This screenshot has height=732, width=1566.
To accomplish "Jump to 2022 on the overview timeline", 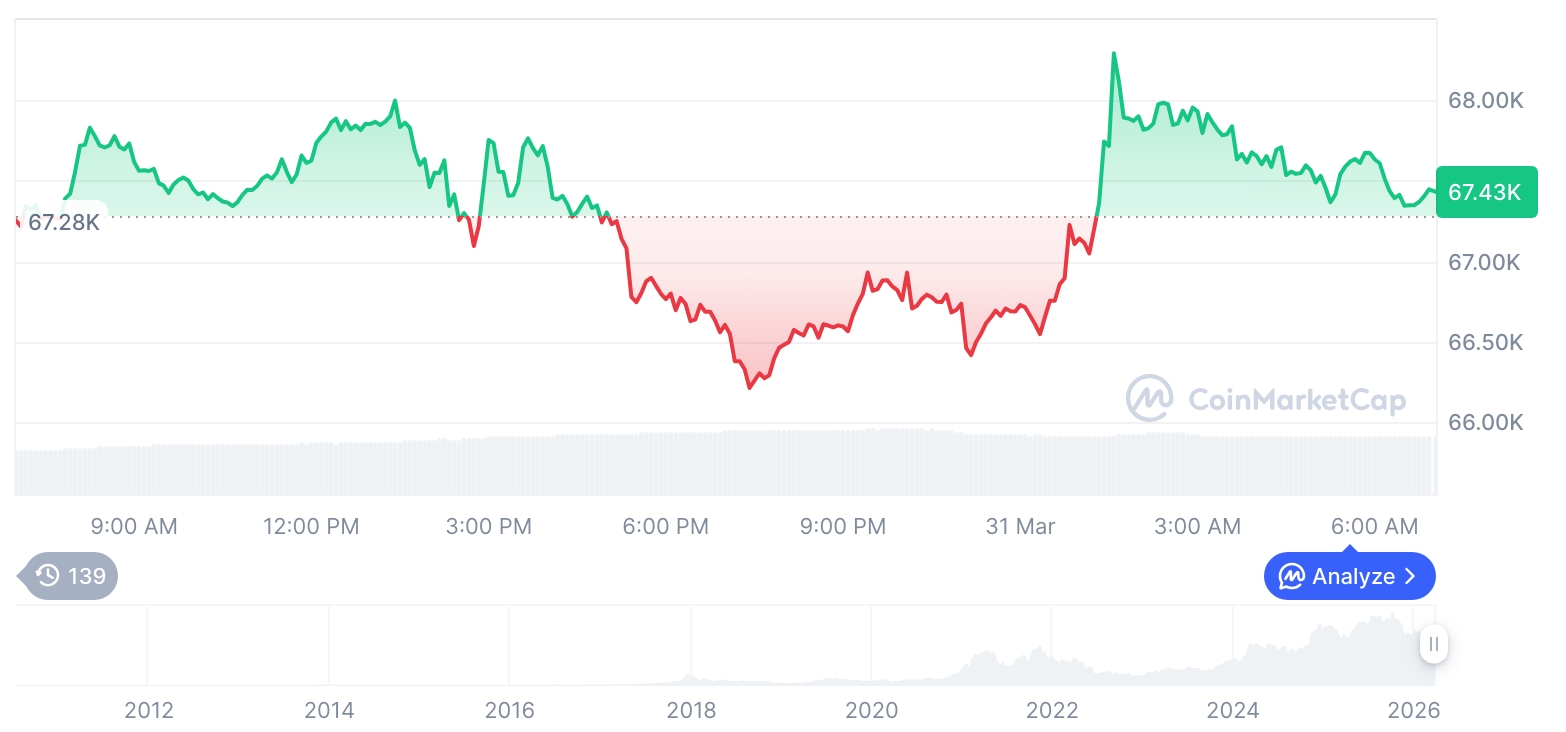I will [x=1052, y=711].
